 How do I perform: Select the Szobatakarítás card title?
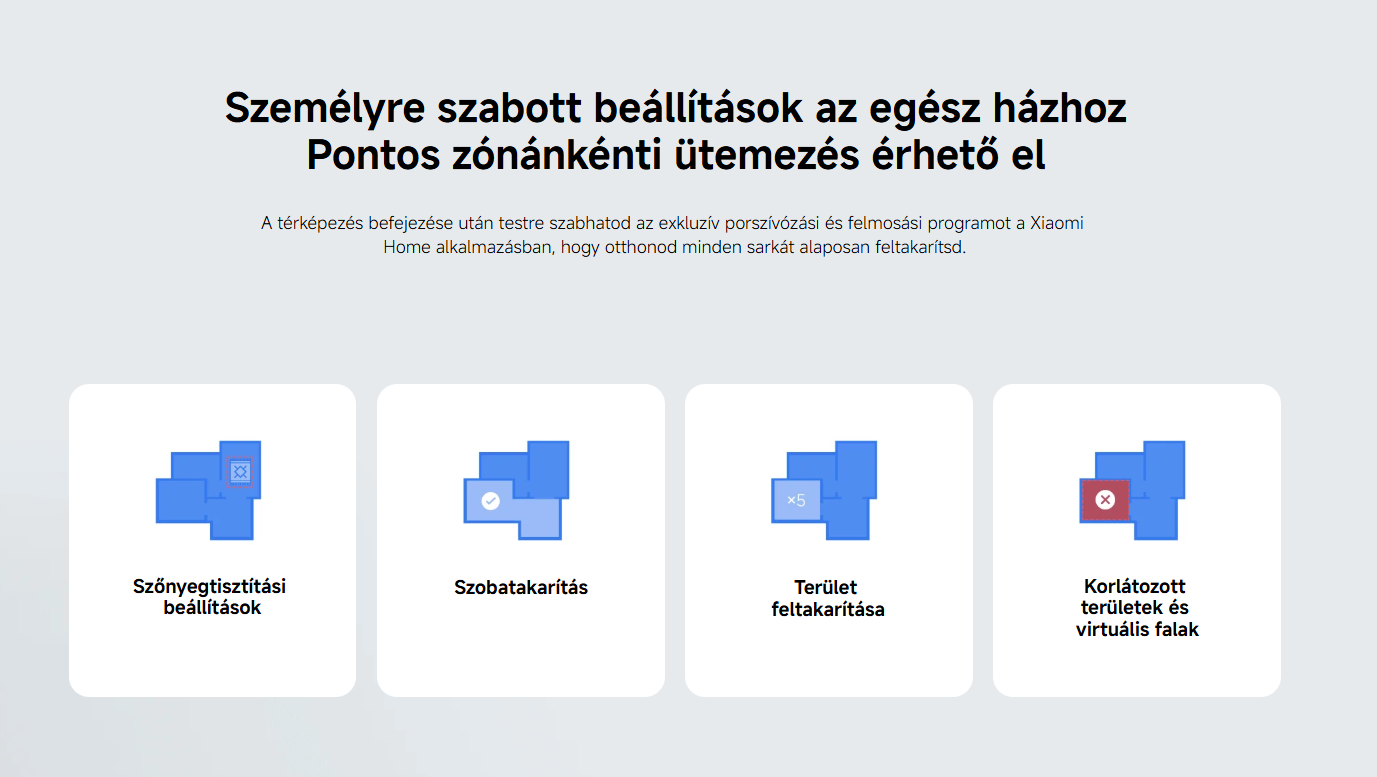click(x=520, y=588)
